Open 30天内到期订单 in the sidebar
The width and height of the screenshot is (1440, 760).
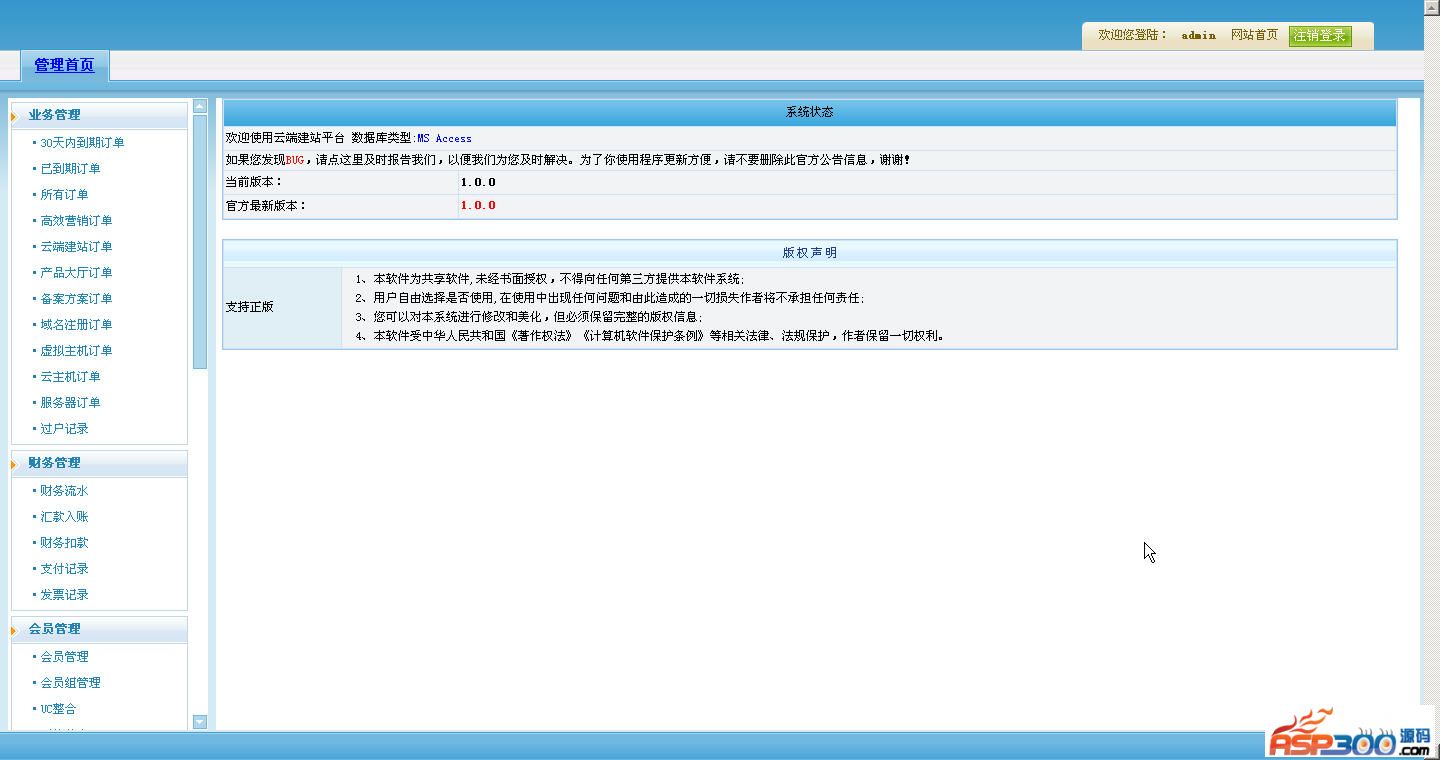point(82,143)
